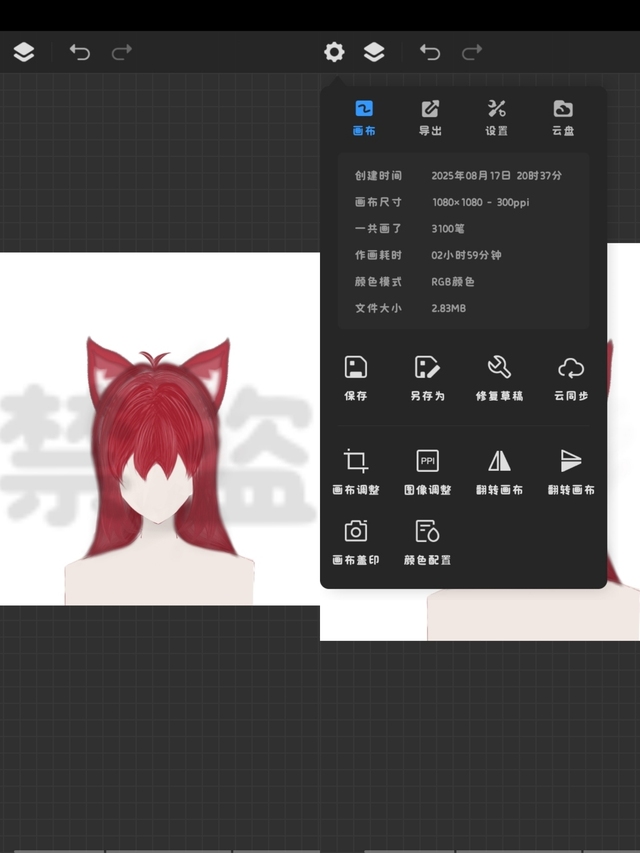Go to the 设置 settings tab
This screenshot has width=640, height=853.
[497, 117]
